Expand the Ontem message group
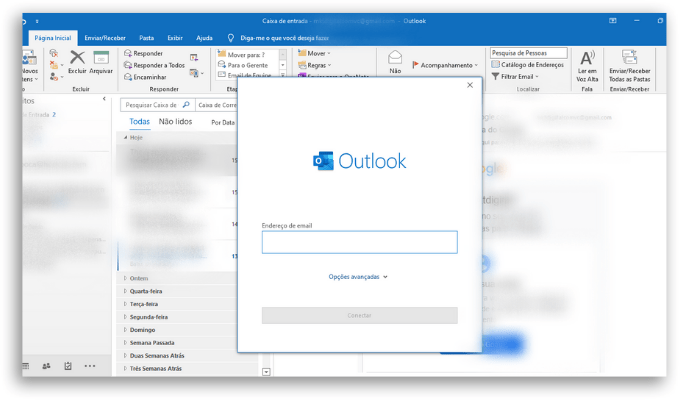Image resolution: width=700 pixels, height=400 pixels. tap(125, 278)
